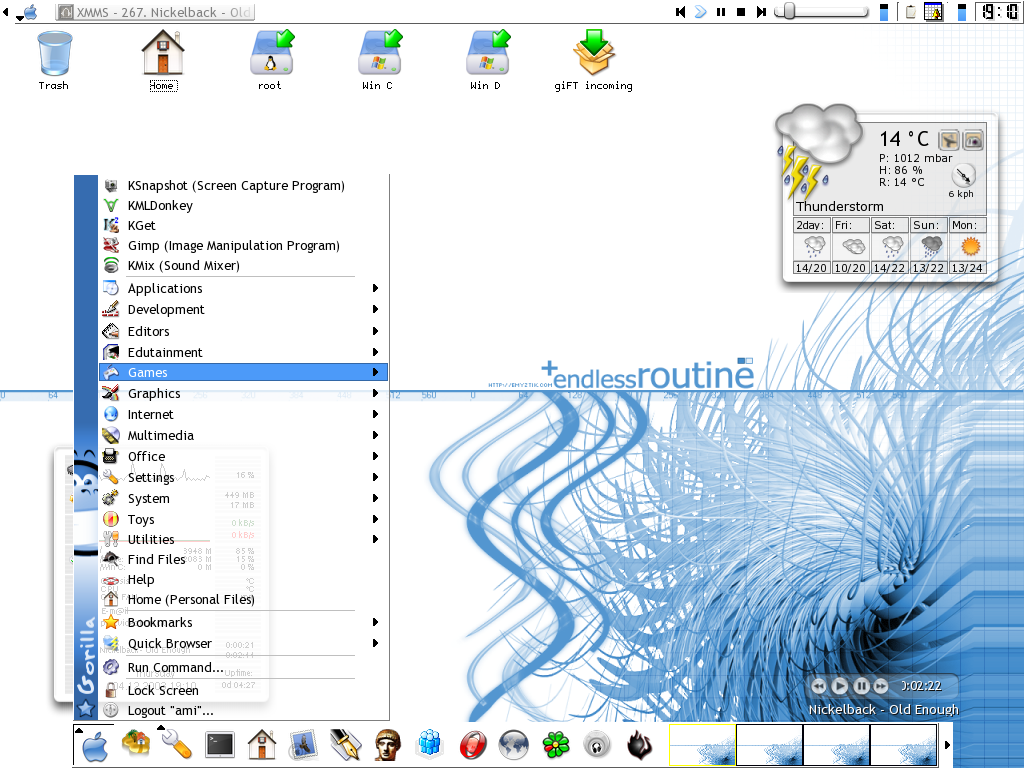Click play in desktop music widget
The height and width of the screenshot is (768, 1024).
point(840,686)
